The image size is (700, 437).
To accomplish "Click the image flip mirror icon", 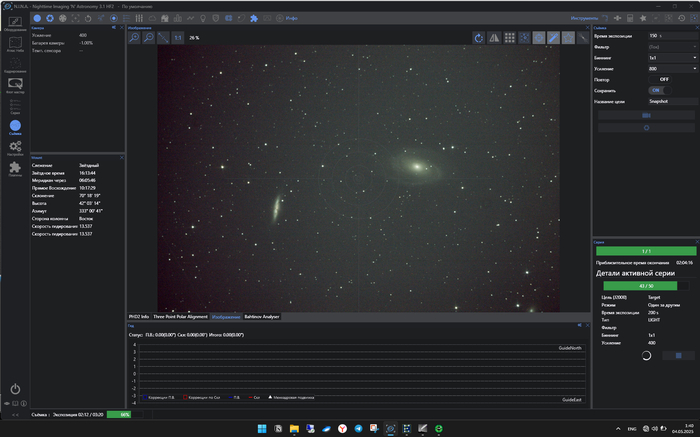I will (x=494, y=37).
